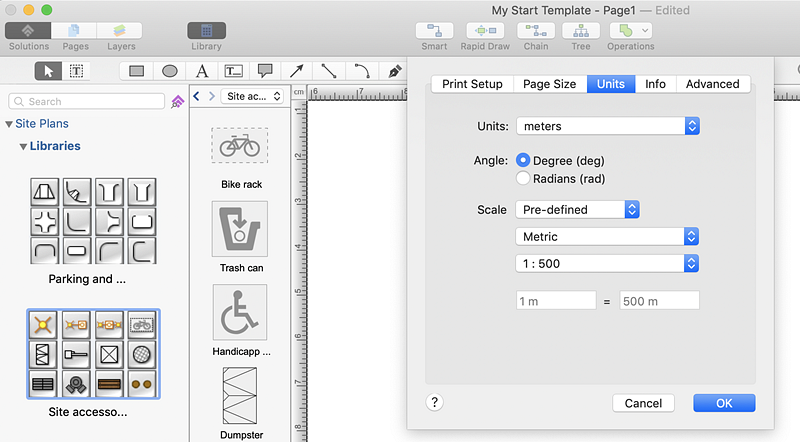Select Degree angle option
Viewport: 800px width, 442px height.
coord(523,160)
